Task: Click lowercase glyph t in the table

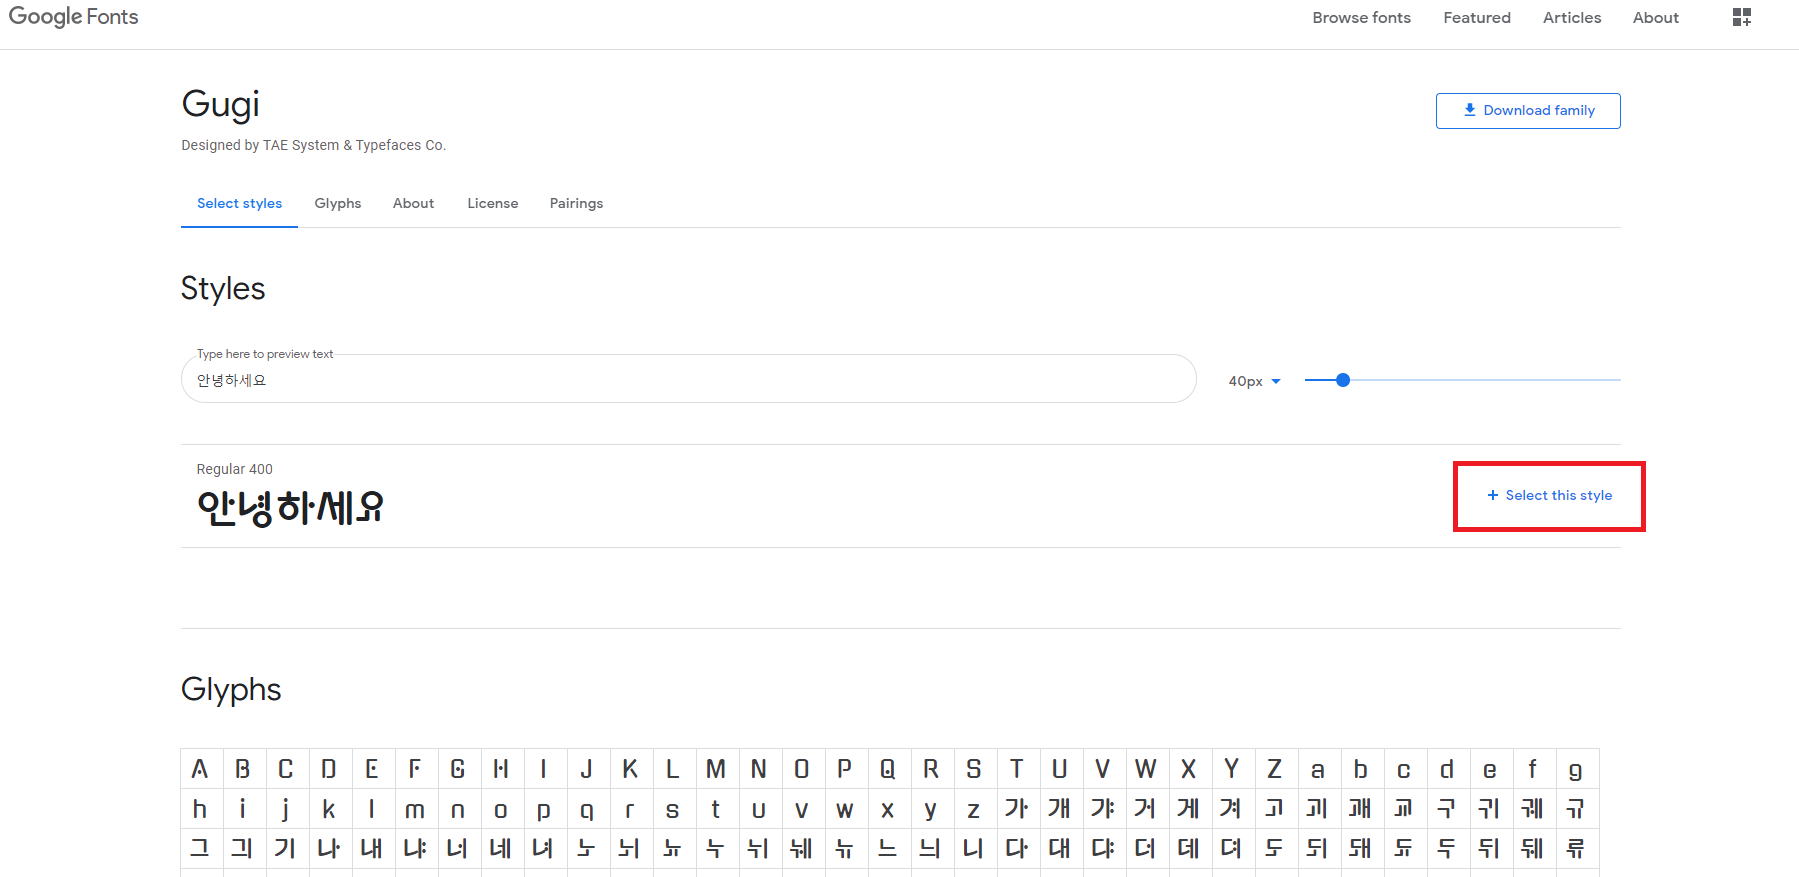Action: tap(716, 808)
